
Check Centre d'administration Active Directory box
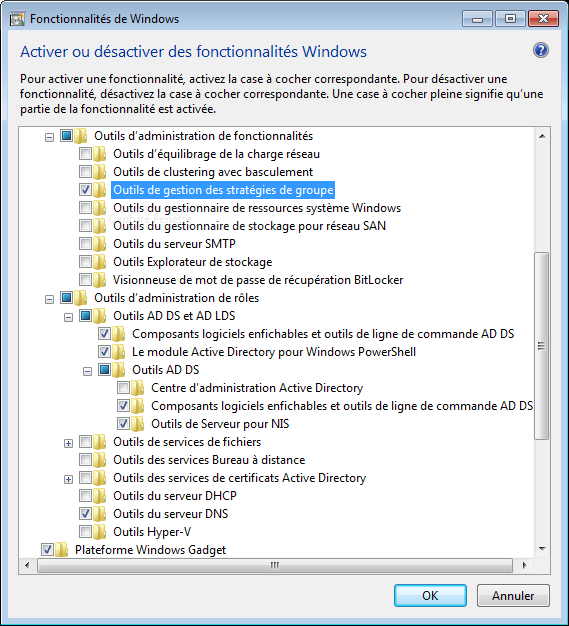(123, 387)
